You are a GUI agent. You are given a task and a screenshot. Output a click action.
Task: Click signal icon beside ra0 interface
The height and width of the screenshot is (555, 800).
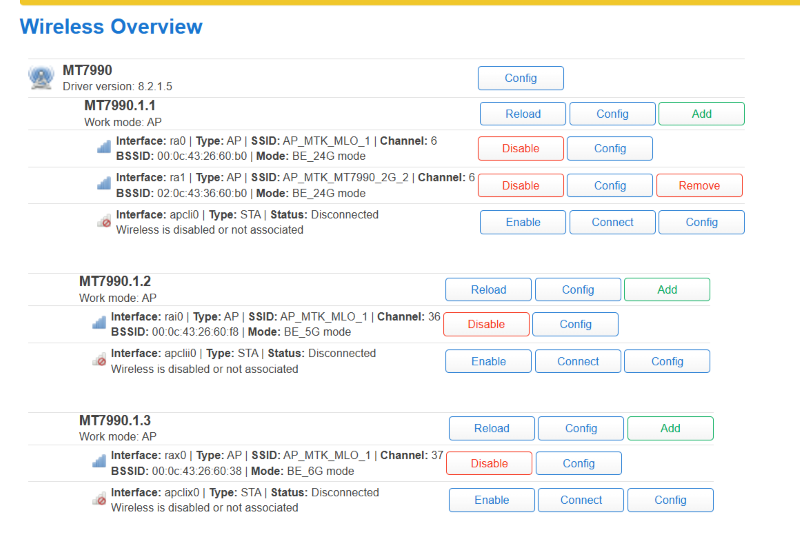[x=104, y=147]
